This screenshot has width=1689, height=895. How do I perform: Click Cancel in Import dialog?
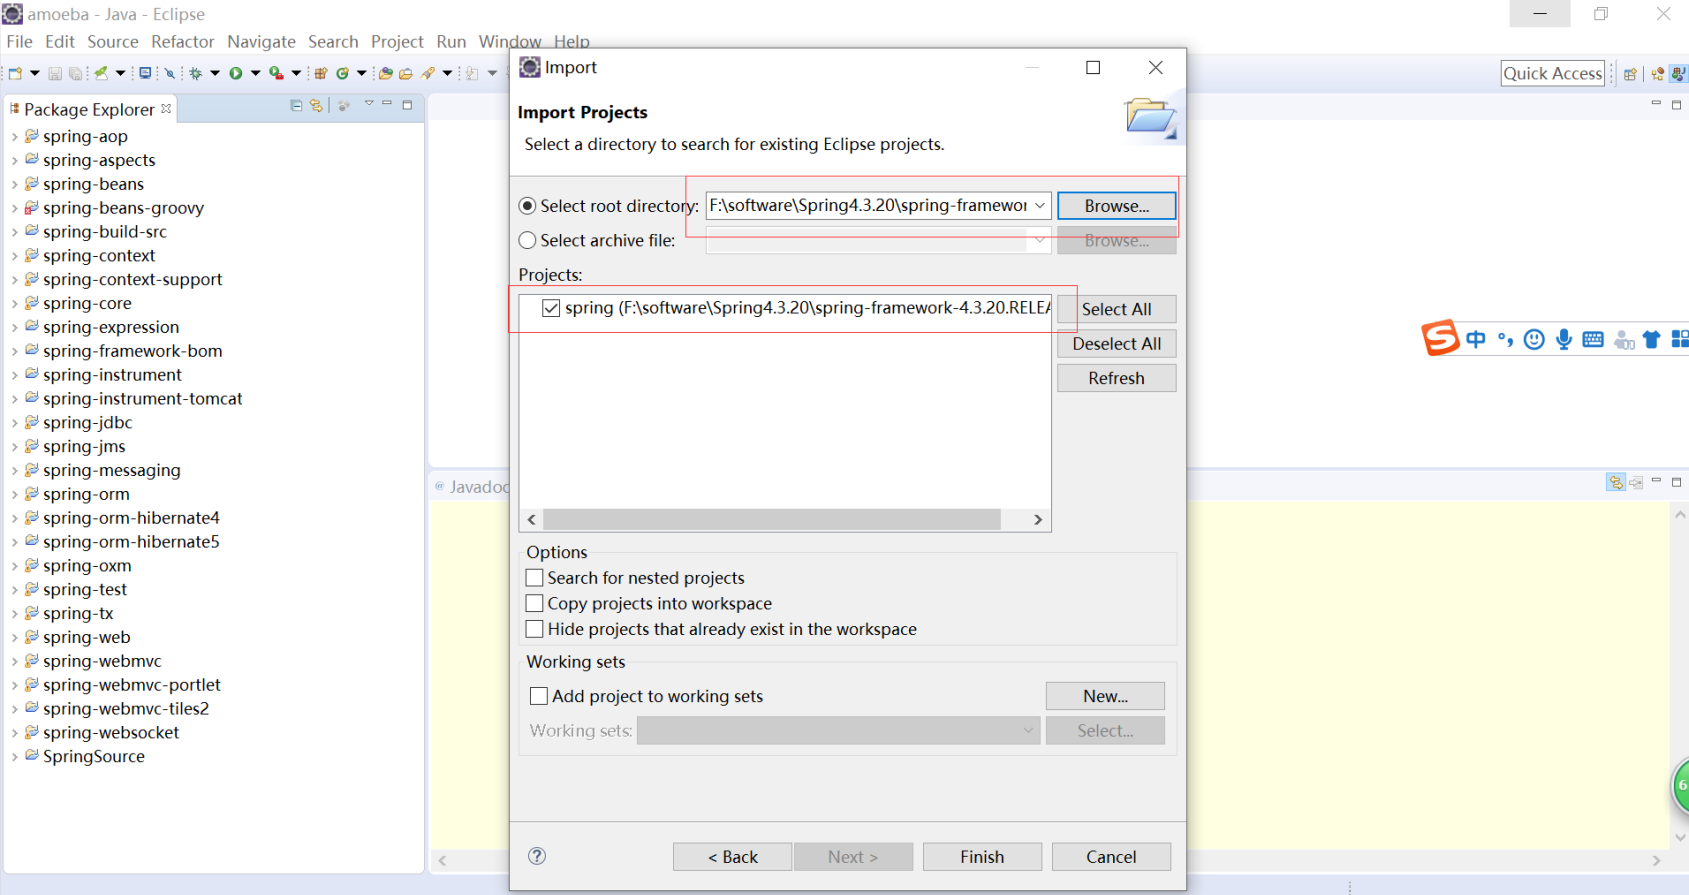pos(1111,857)
